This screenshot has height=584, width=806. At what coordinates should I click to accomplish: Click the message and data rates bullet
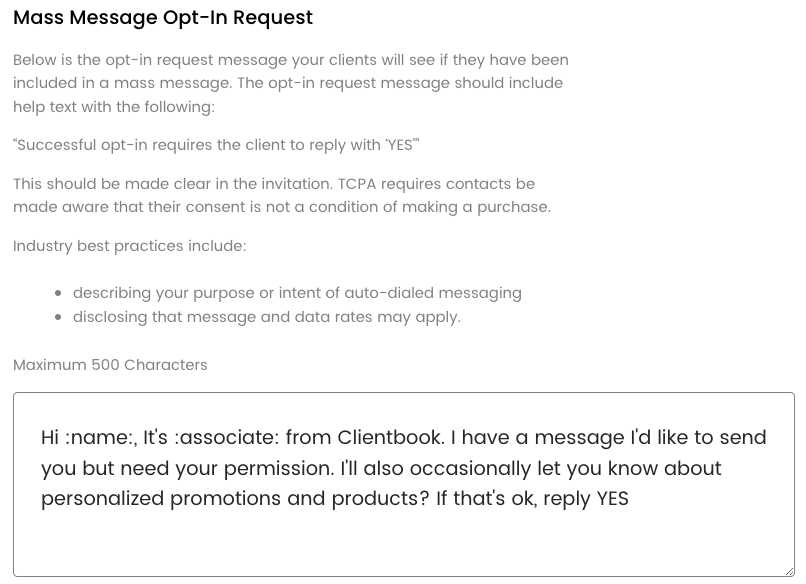pos(266,317)
